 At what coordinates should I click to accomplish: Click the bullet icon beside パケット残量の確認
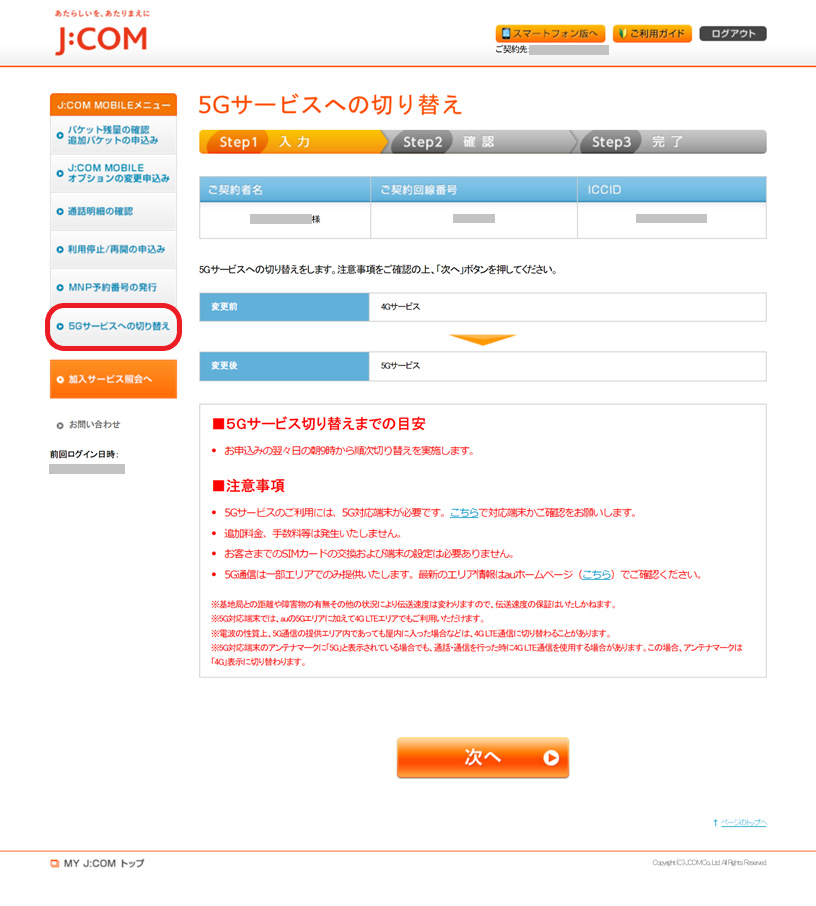point(60,135)
